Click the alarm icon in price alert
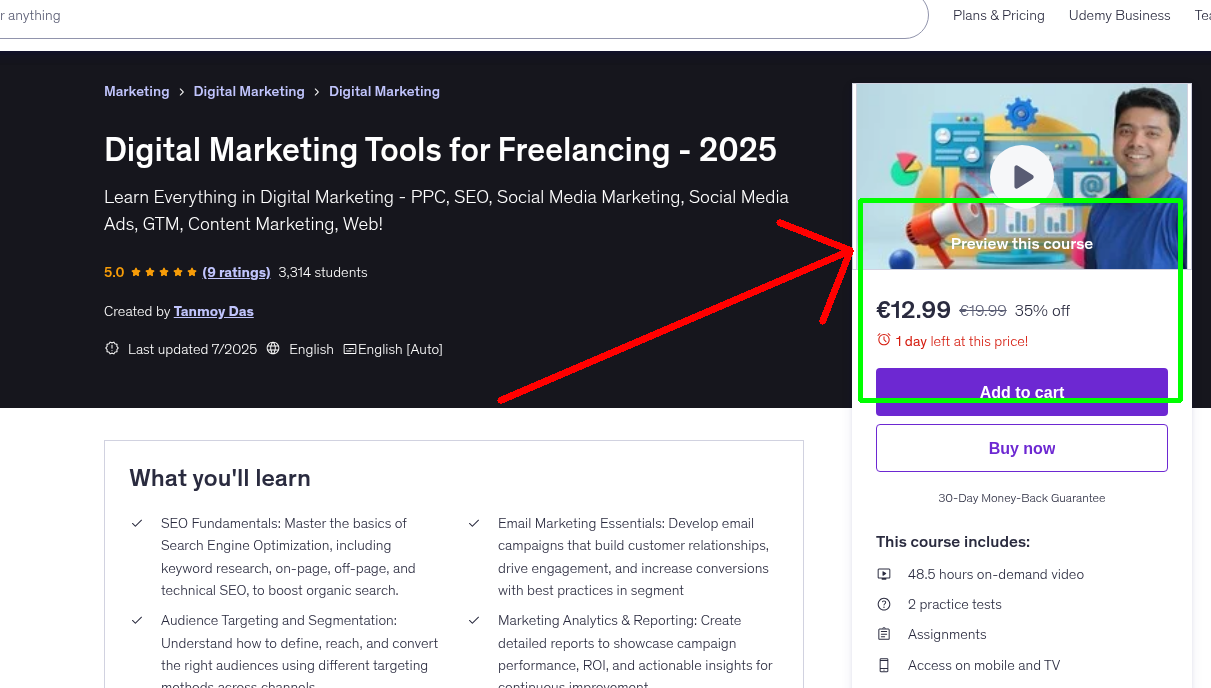This screenshot has width=1211, height=688. point(886,340)
